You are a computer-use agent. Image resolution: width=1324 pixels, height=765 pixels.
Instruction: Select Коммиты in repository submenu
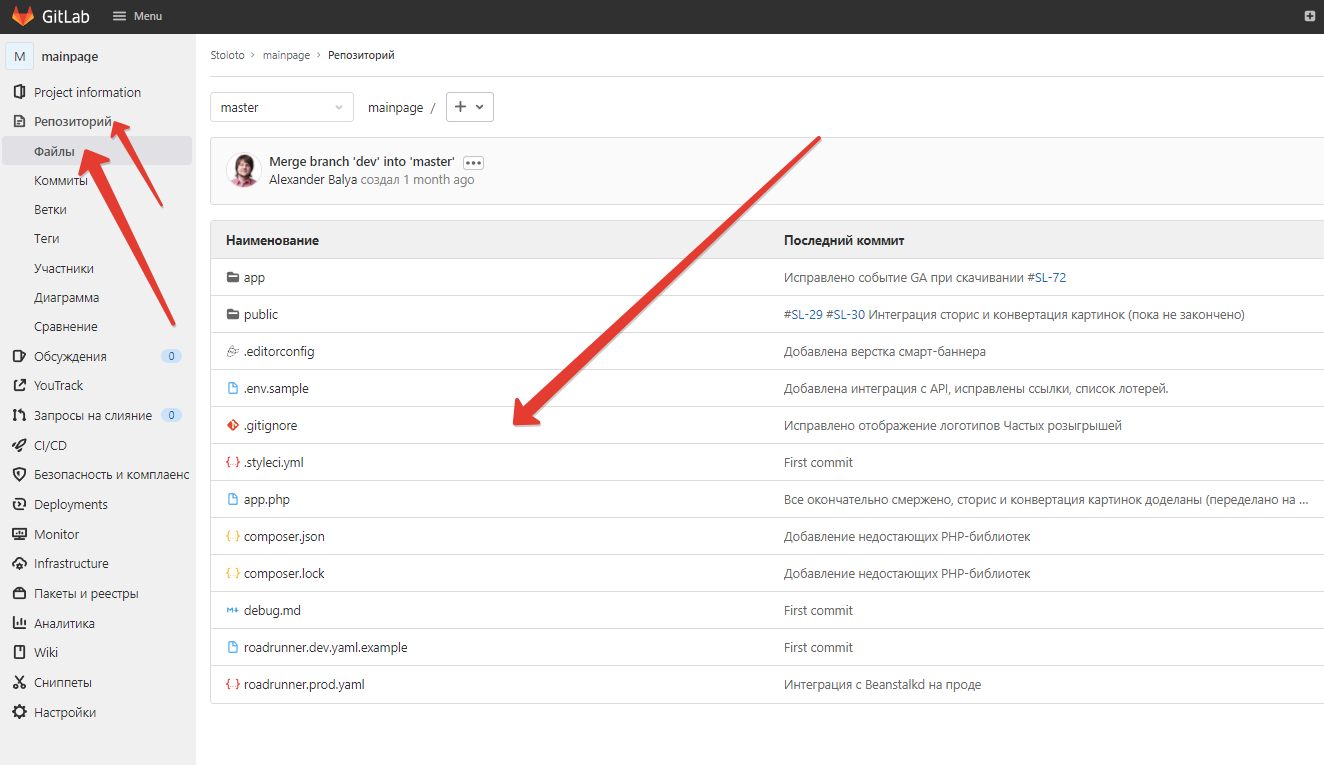[x=61, y=181]
